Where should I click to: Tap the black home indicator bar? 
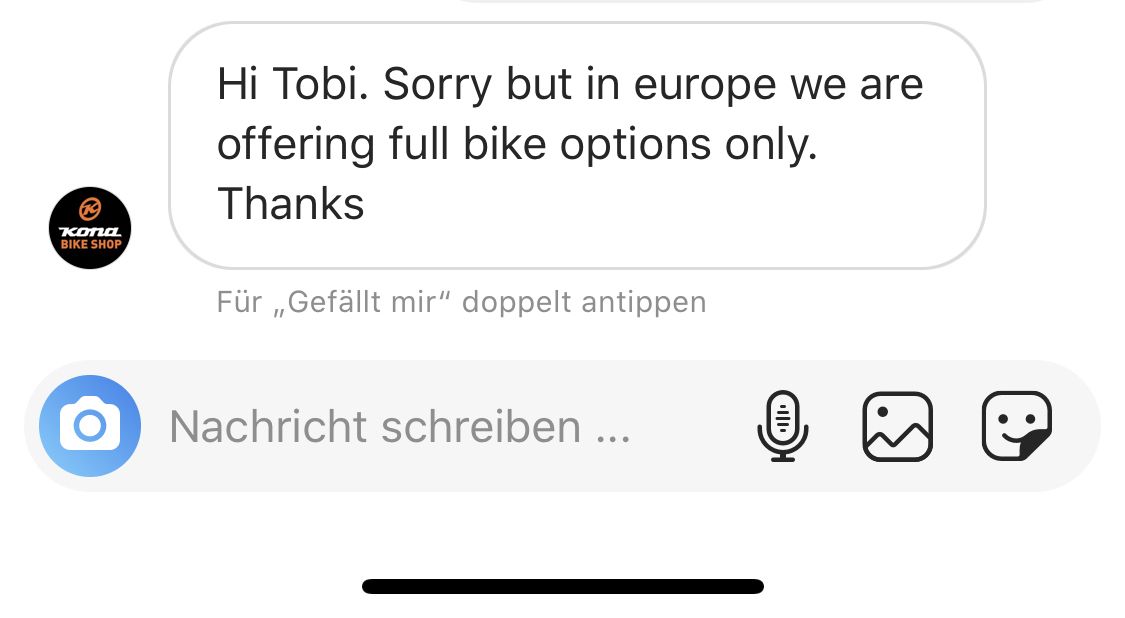562,586
